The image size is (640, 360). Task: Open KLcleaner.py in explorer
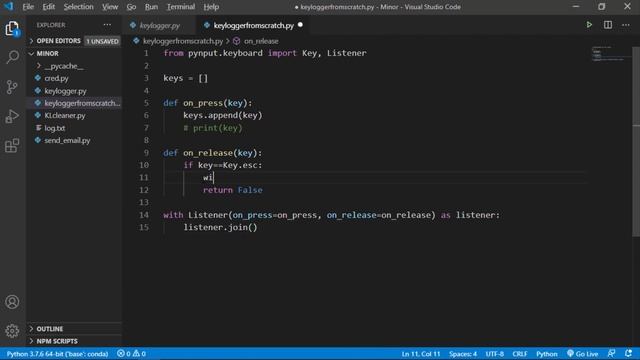65,116
